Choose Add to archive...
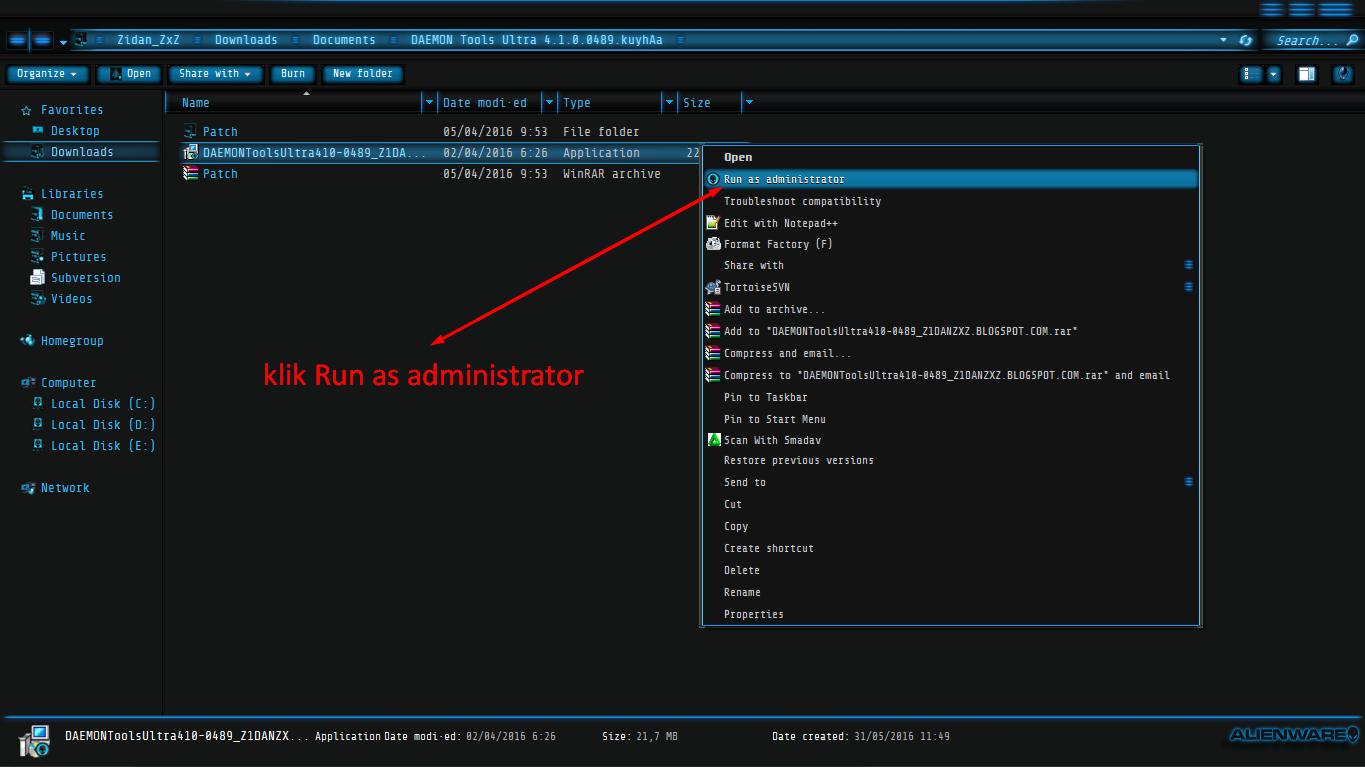The width and height of the screenshot is (1365, 767). pyautogui.click(x=950, y=309)
